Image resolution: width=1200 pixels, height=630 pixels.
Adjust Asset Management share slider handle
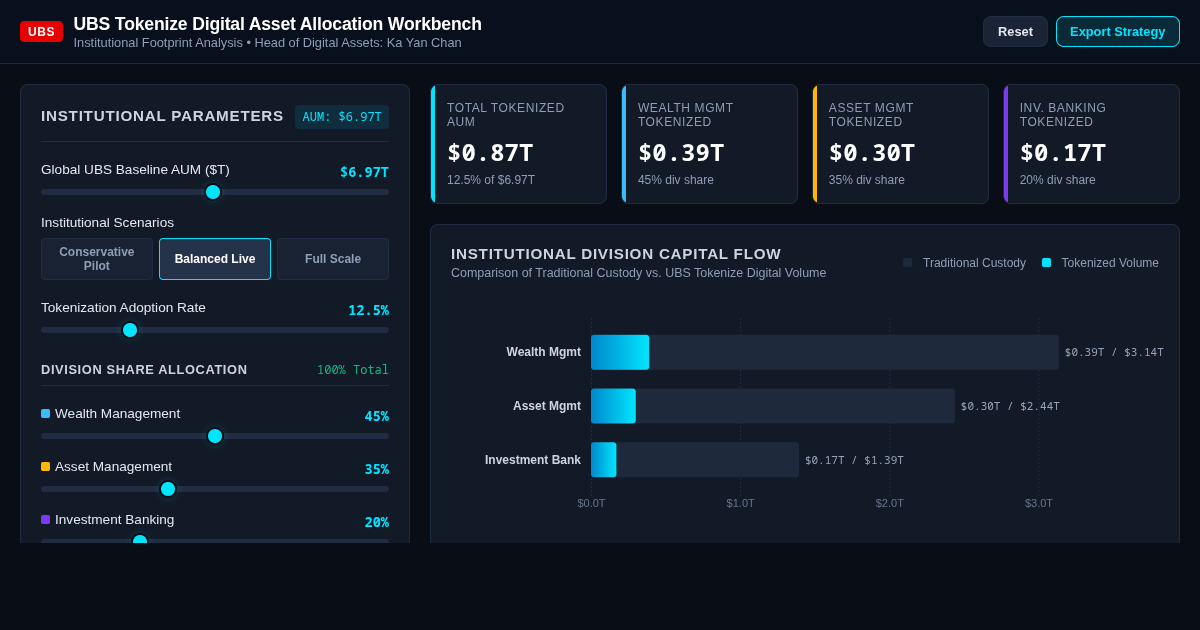coord(168,489)
